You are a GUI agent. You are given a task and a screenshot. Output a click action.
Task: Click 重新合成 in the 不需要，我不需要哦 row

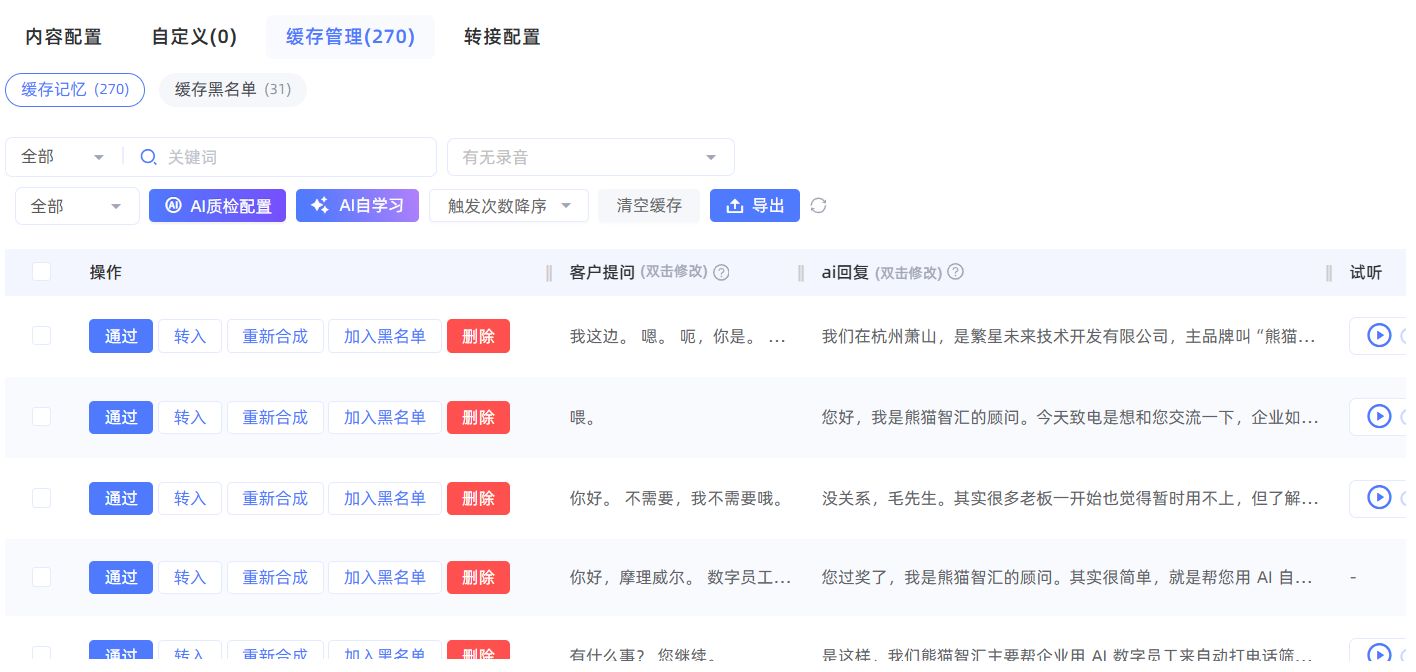[x=275, y=498]
